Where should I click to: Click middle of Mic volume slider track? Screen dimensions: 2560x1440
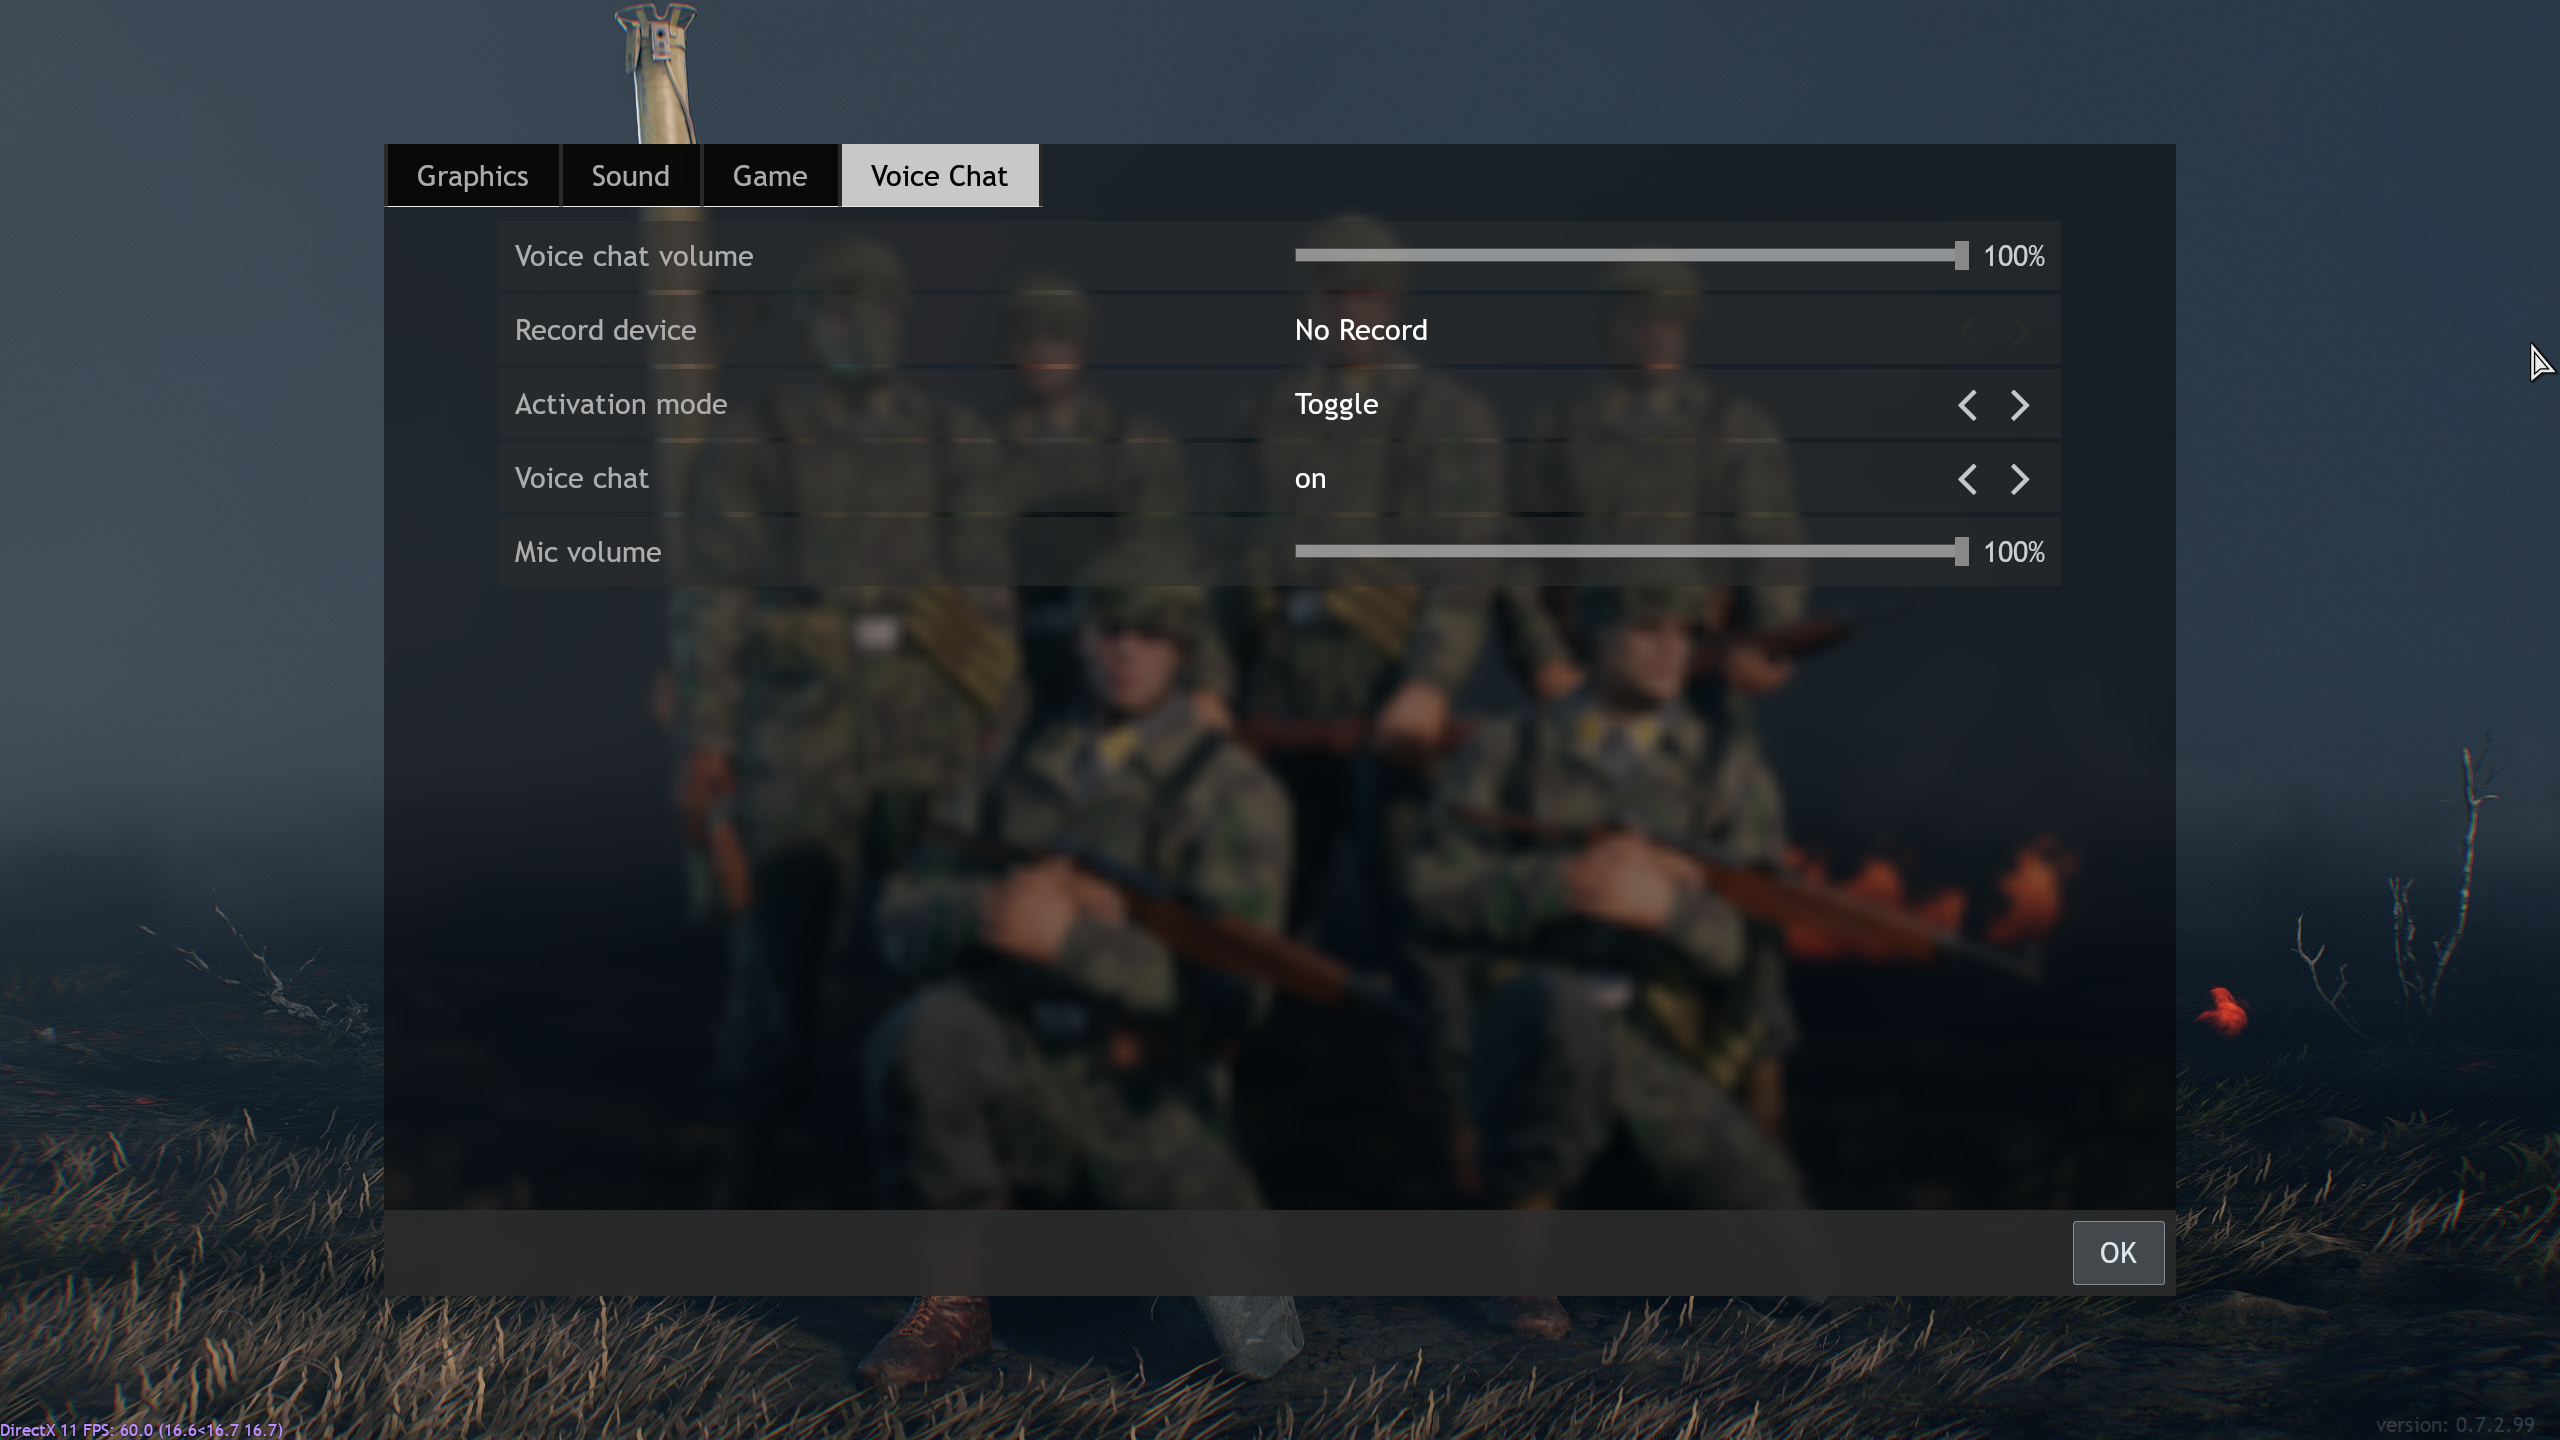1628,552
